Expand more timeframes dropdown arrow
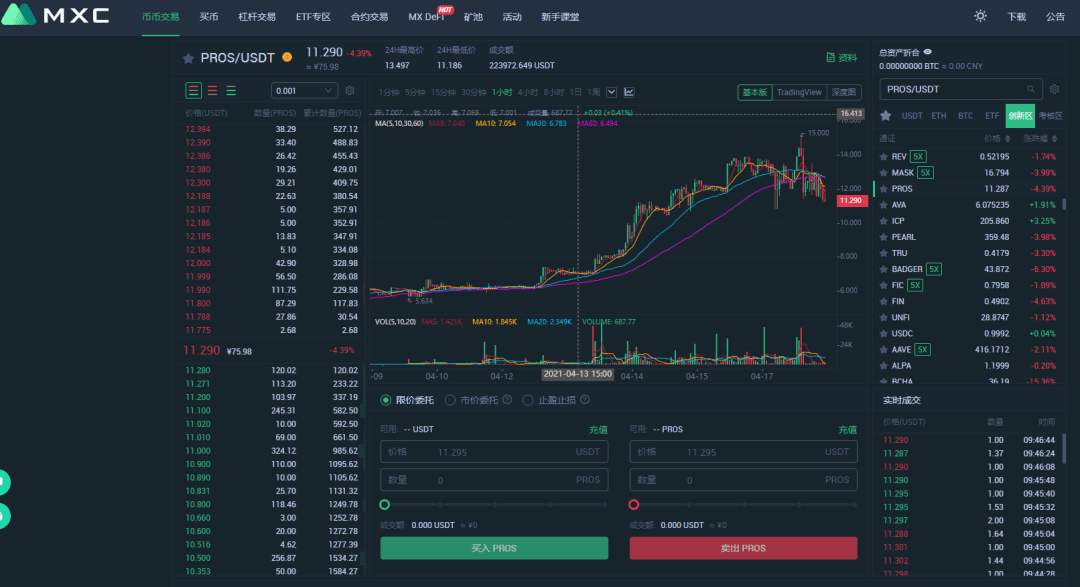Image resolution: width=1080 pixels, height=587 pixels. tap(611, 92)
